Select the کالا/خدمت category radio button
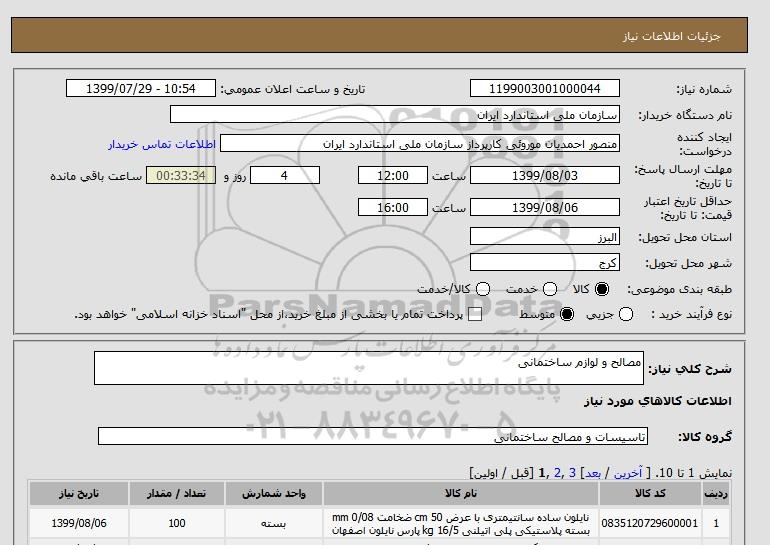The height and width of the screenshot is (545, 770). pyautogui.click(x=483, y=289)
